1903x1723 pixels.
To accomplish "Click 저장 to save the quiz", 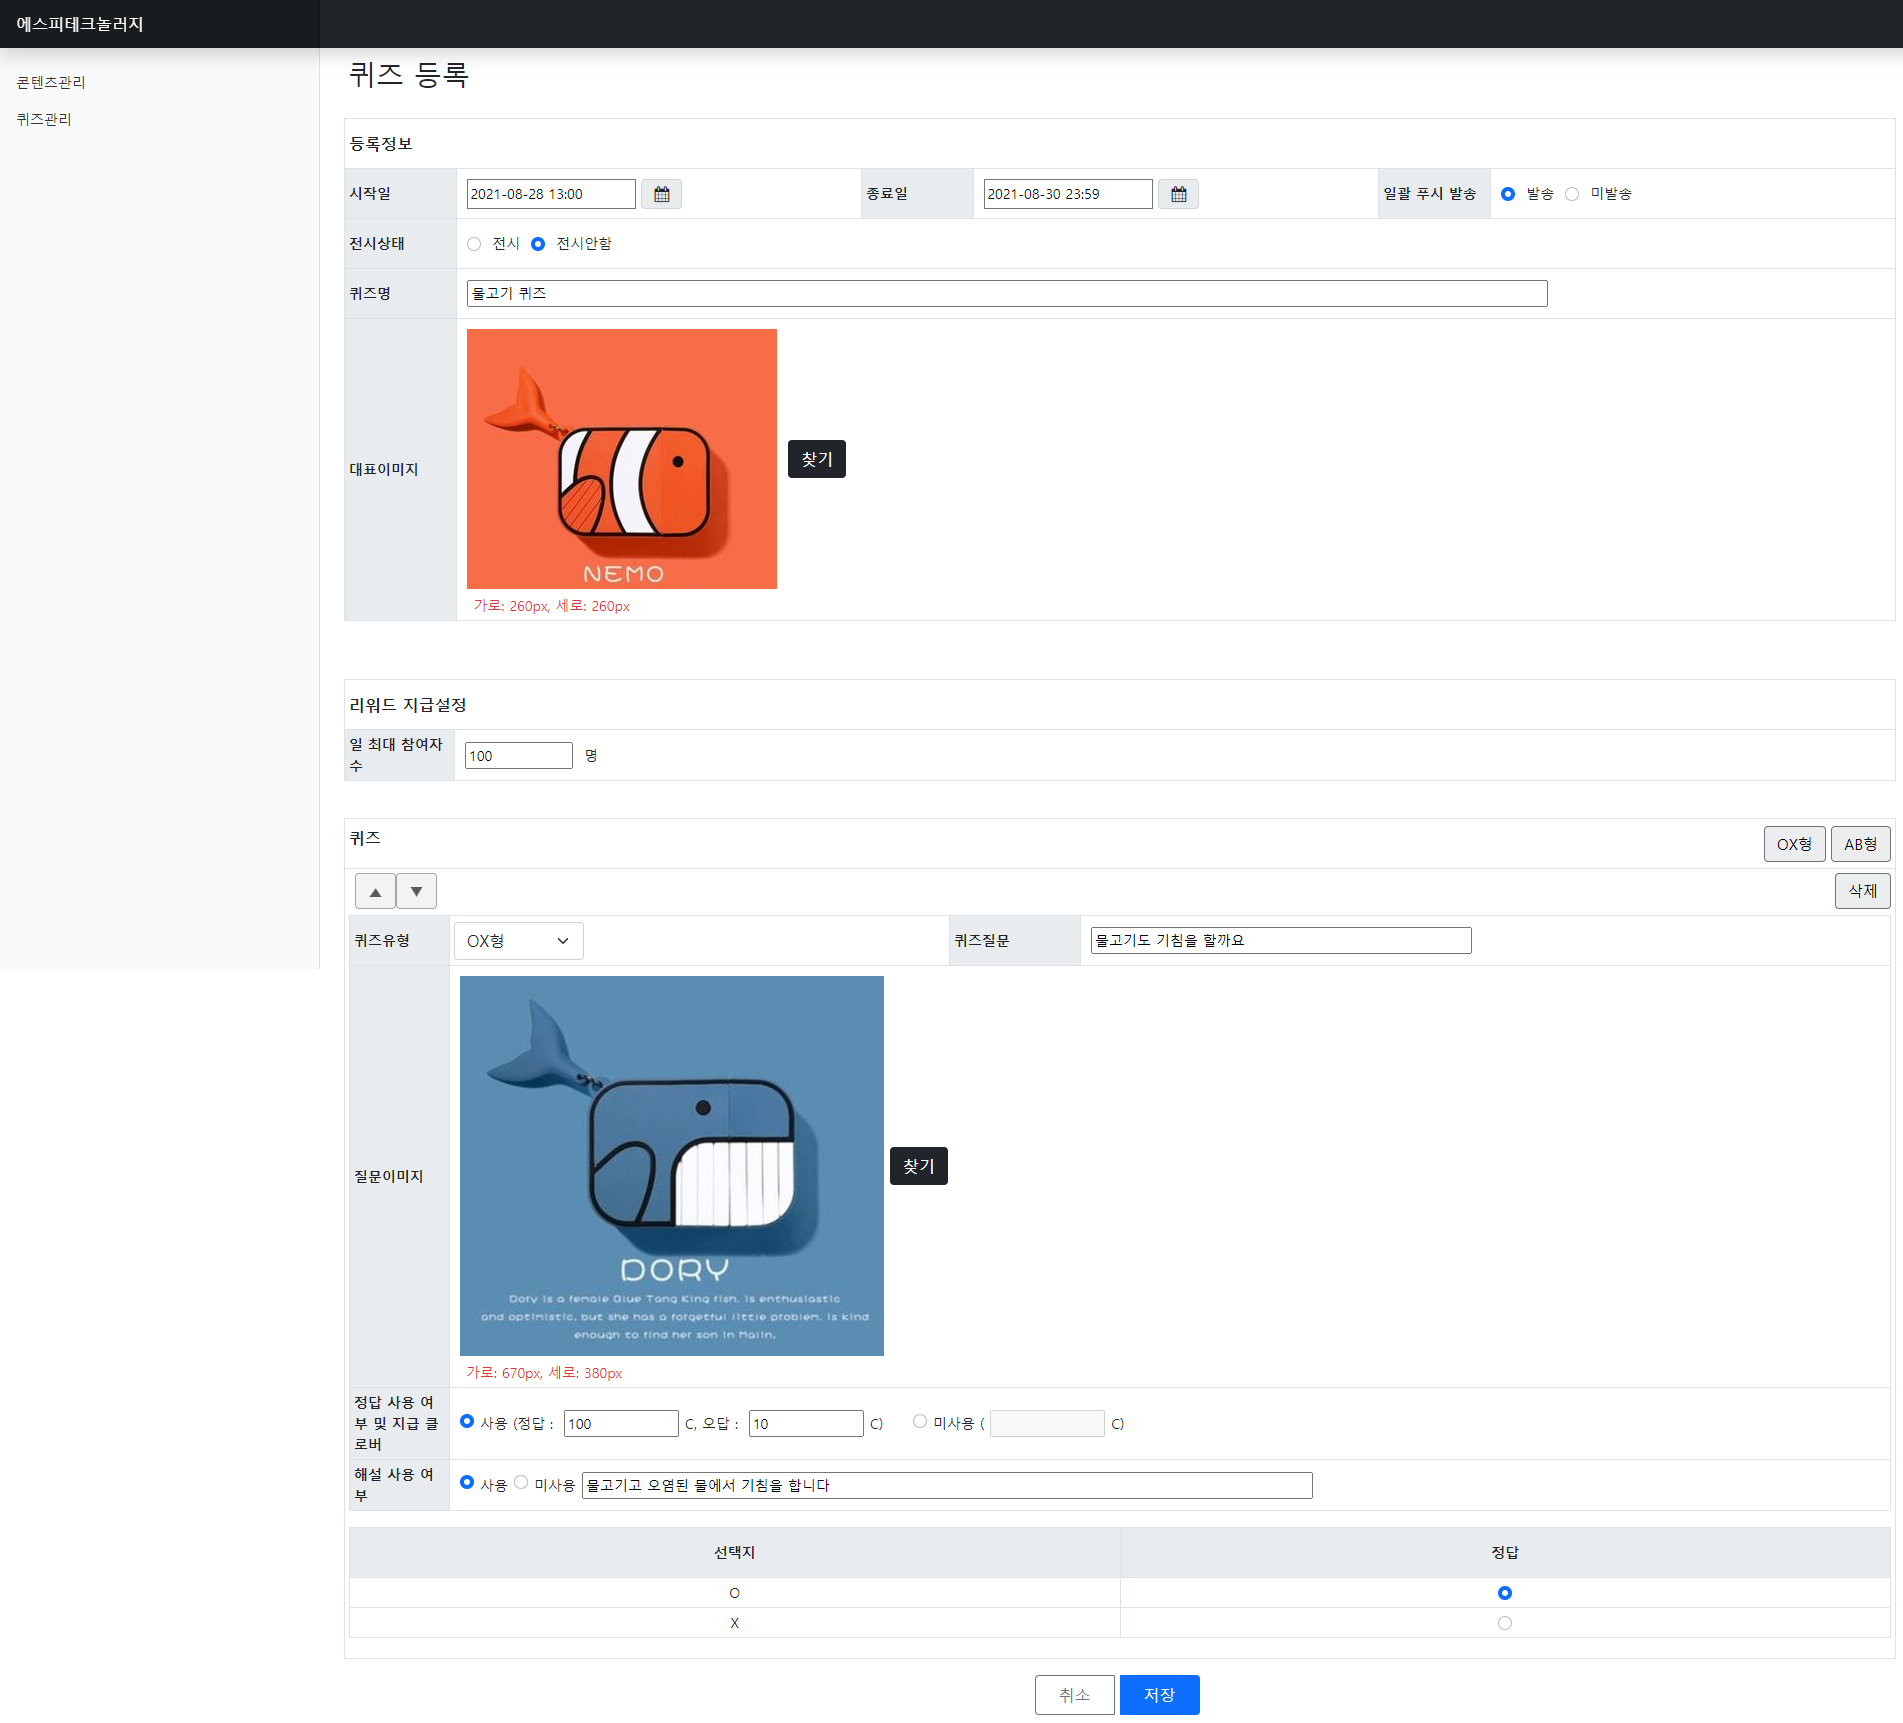I will [x=1159, y=1694].
